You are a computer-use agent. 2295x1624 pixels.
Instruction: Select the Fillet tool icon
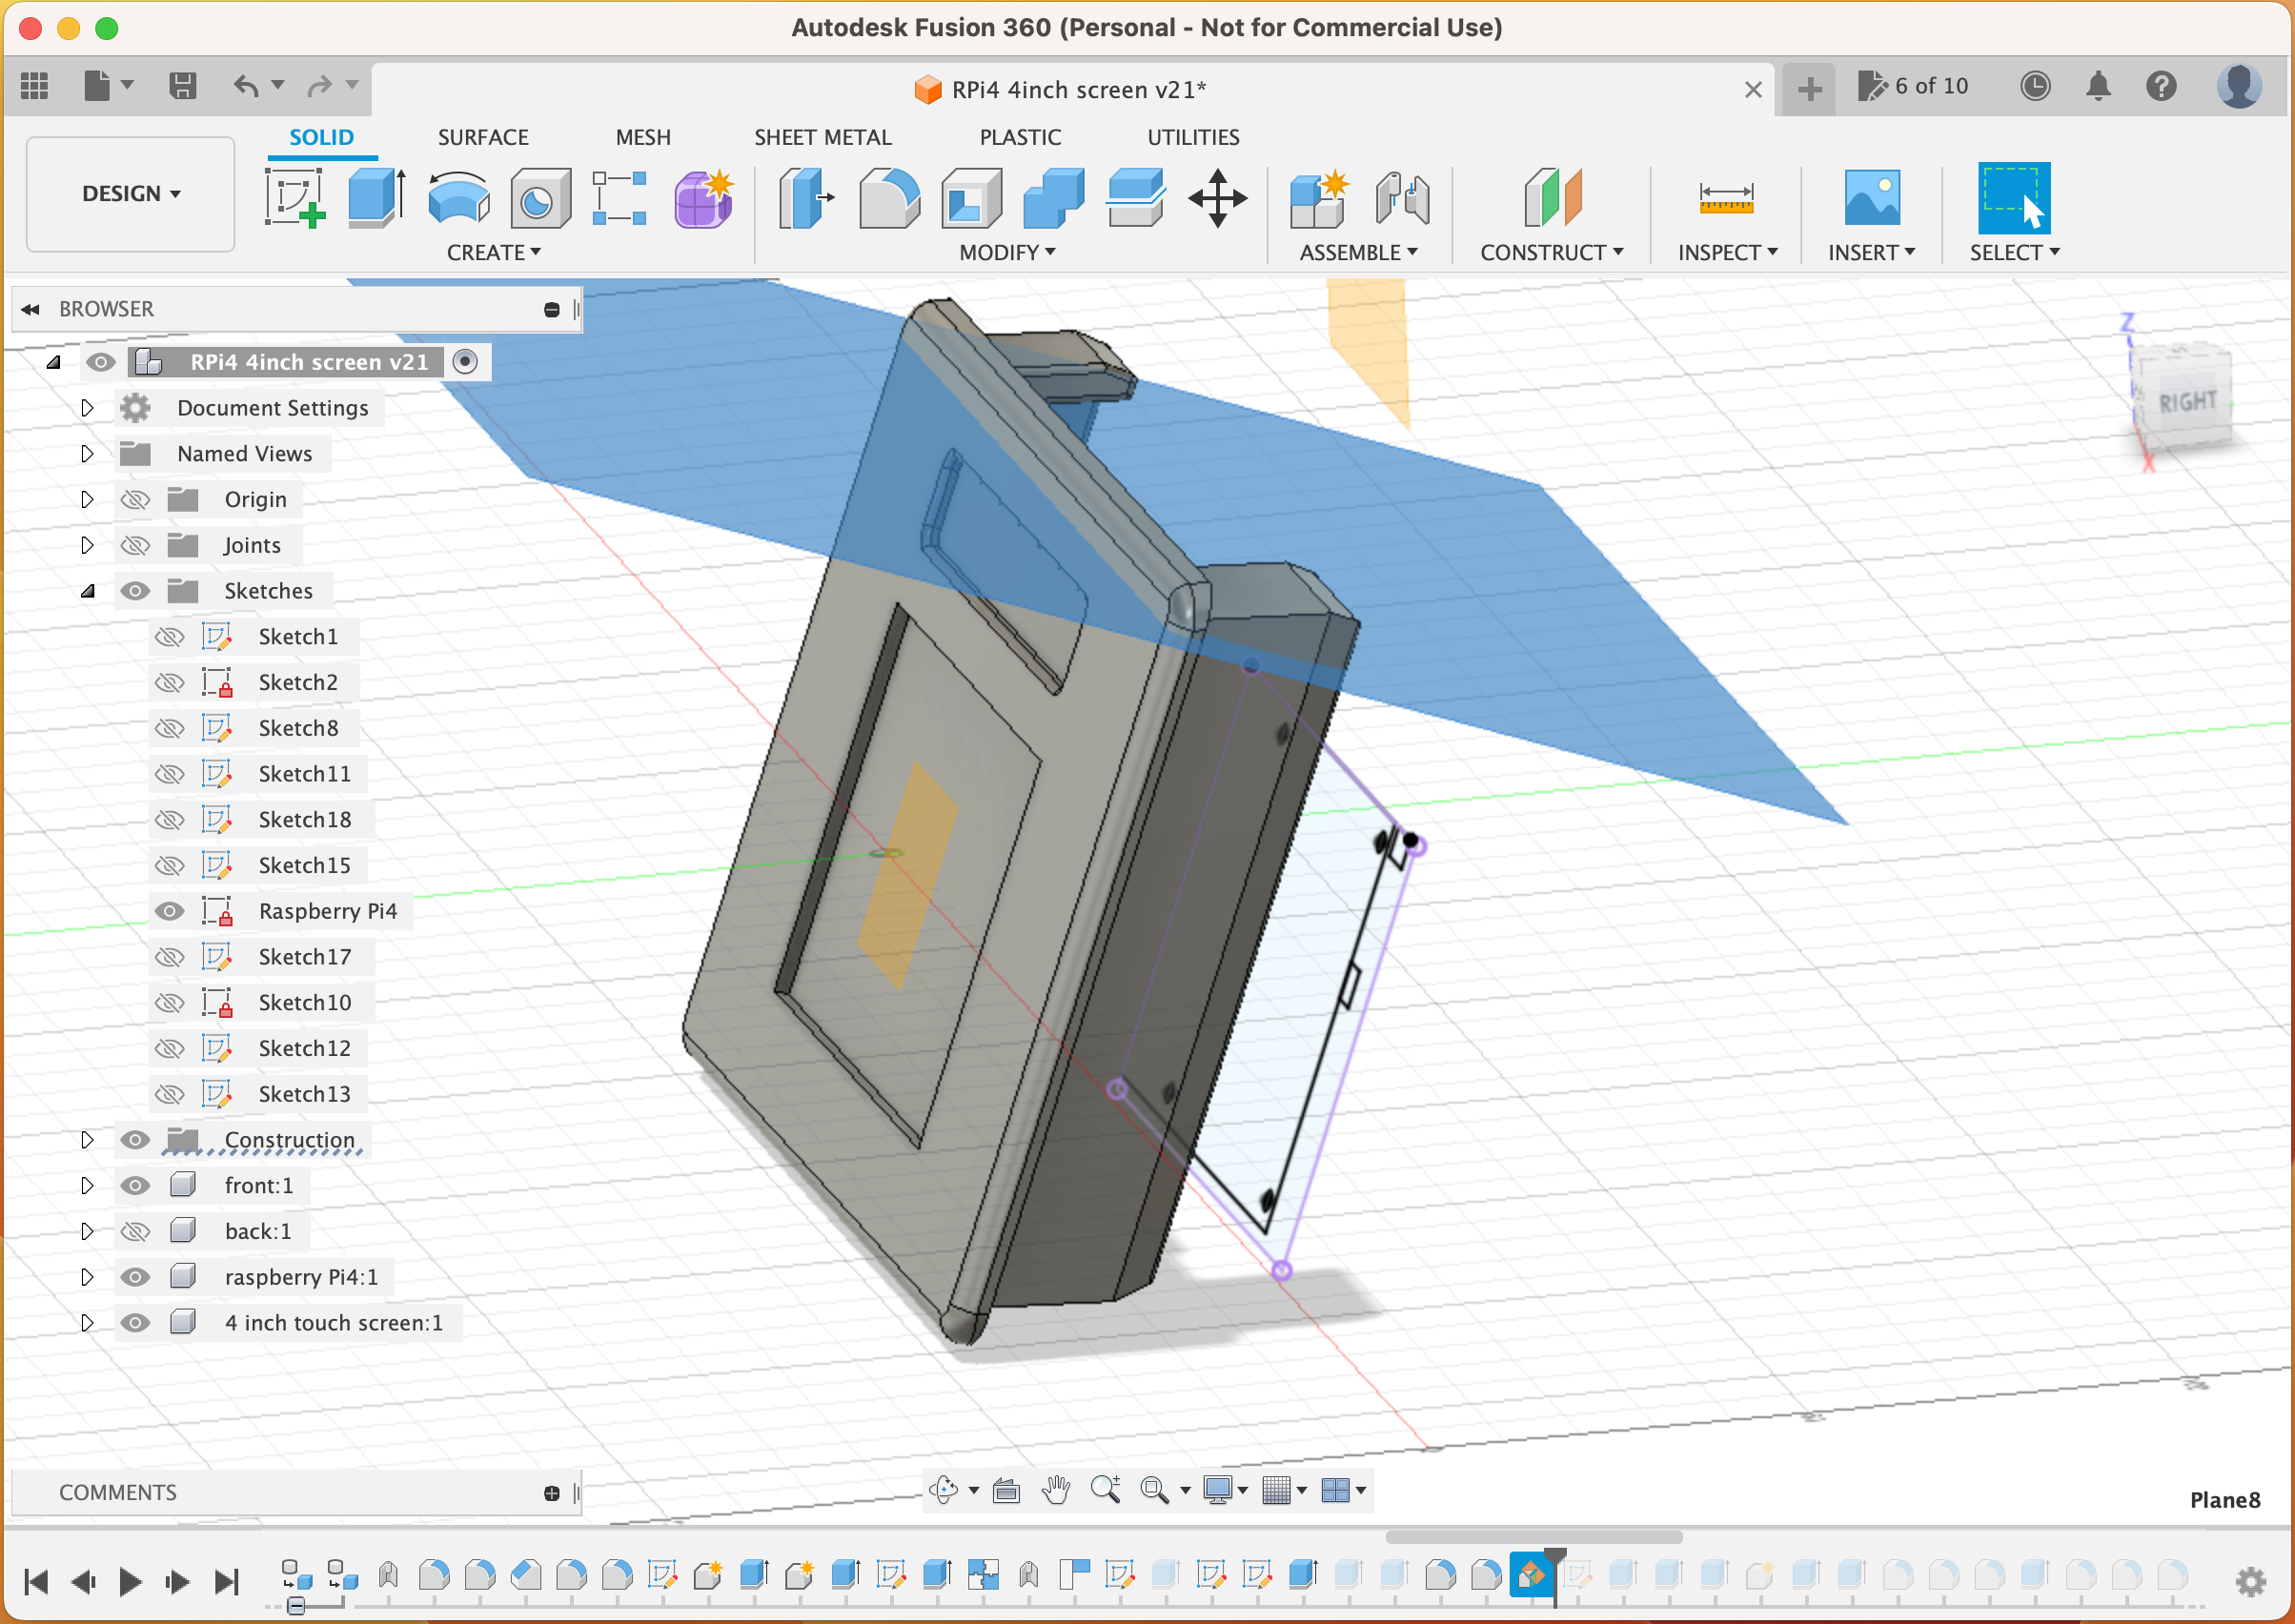(x=889, y=197)
